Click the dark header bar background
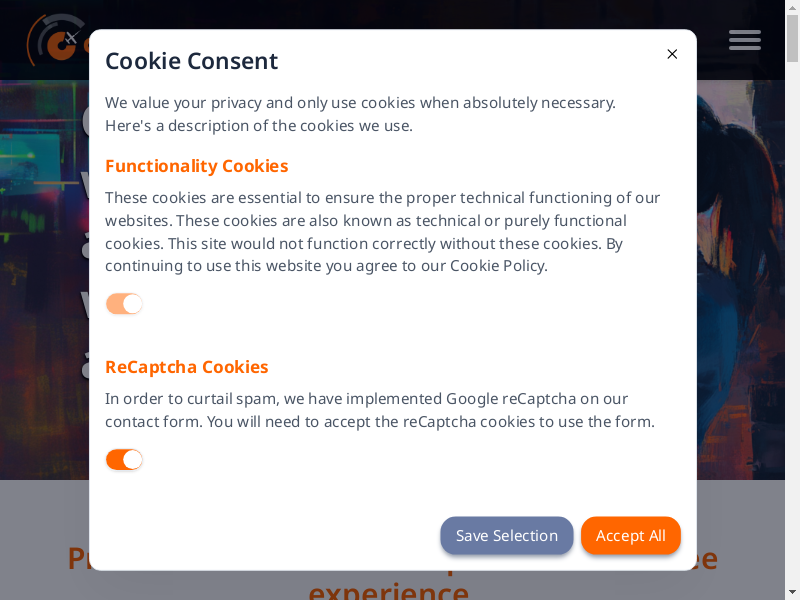Viewport: 800px width, 600px height. [400, 14]
